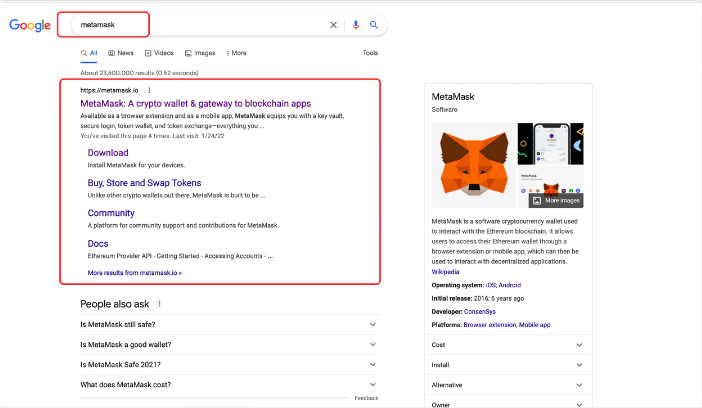Open the Community sitelink

pyautogui.click(x=111, y=213)
